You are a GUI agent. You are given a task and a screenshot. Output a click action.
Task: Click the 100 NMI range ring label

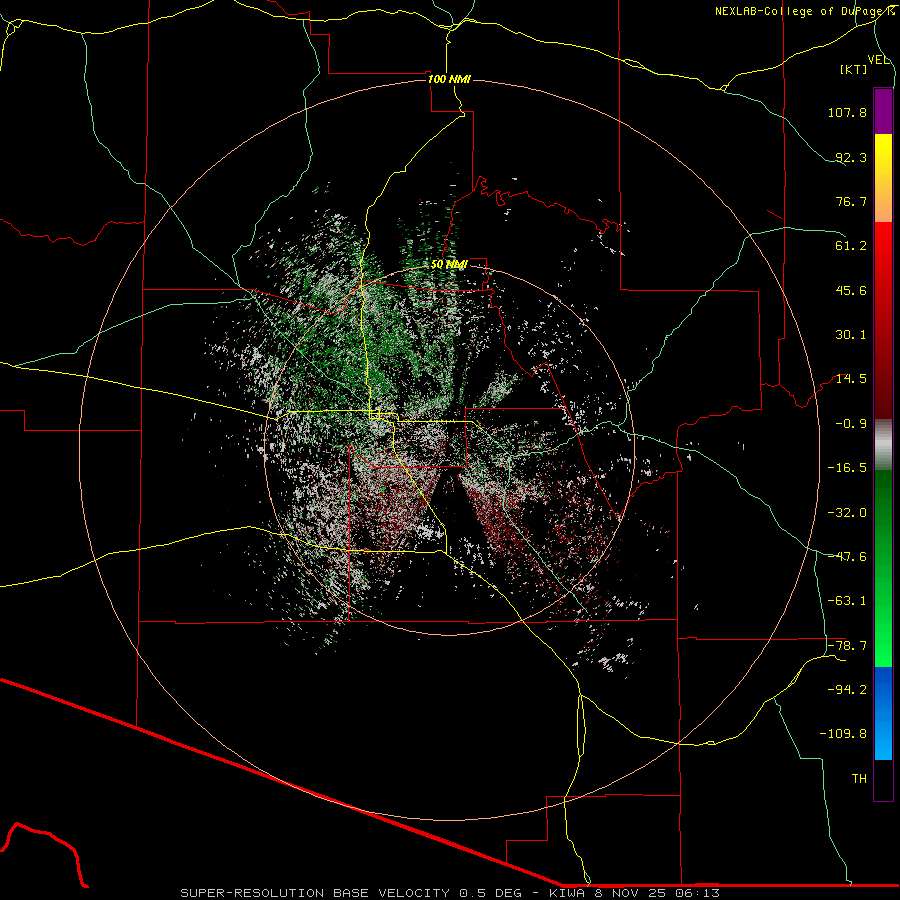[x=449, y=79]
